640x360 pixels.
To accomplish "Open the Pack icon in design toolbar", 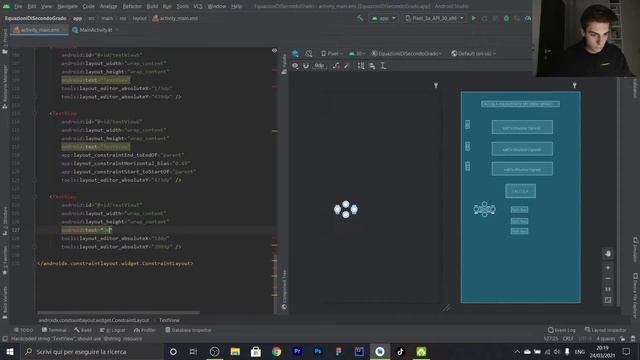I will click(x=361, y=66).
